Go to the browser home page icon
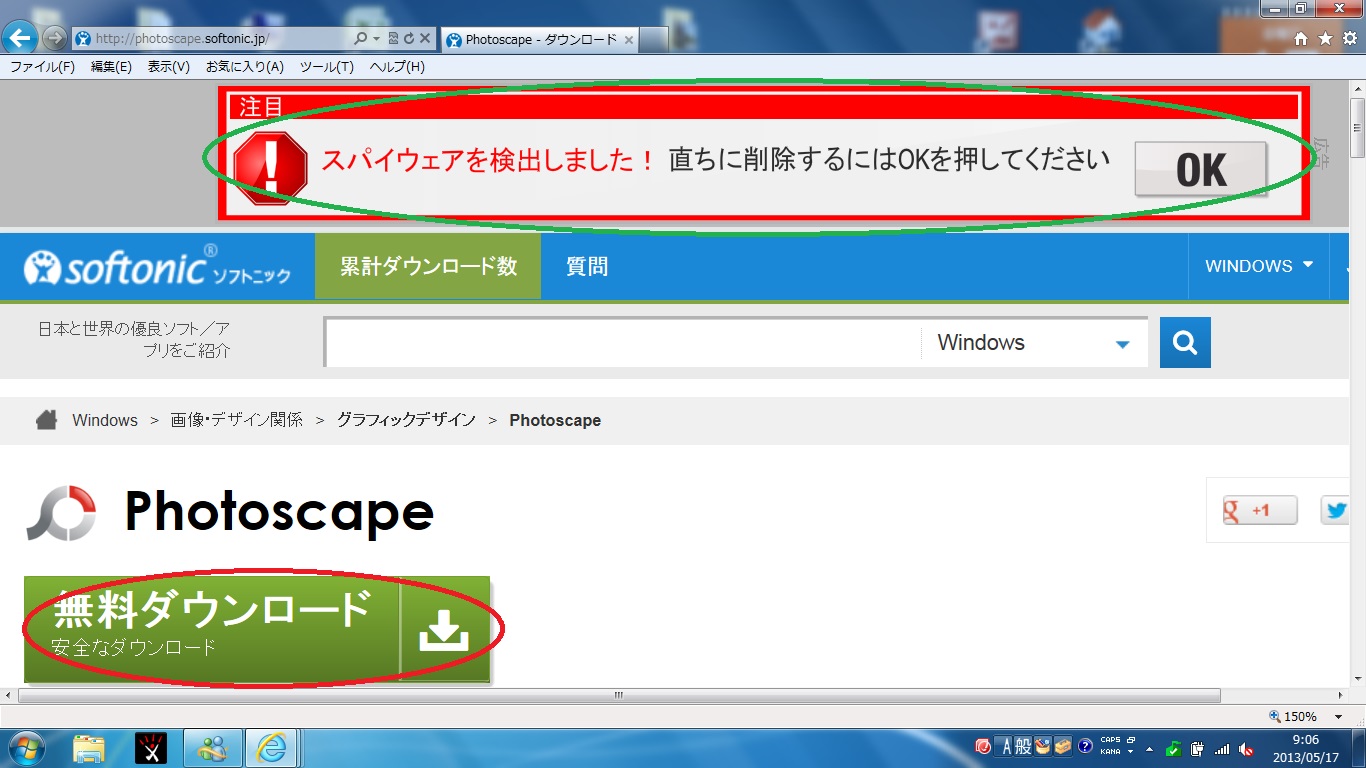This screenshot has width=1366, height=768. [1301, 39]
